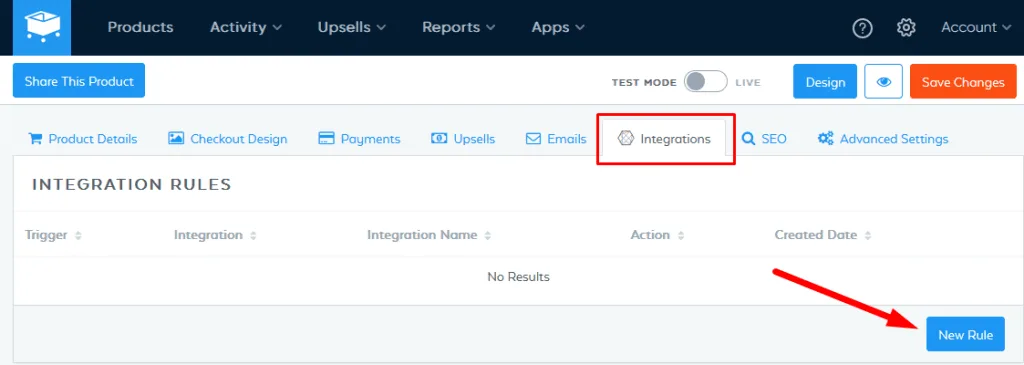
Task: Switch to Checkout Design tab
Action: click(x=228, y=139)
